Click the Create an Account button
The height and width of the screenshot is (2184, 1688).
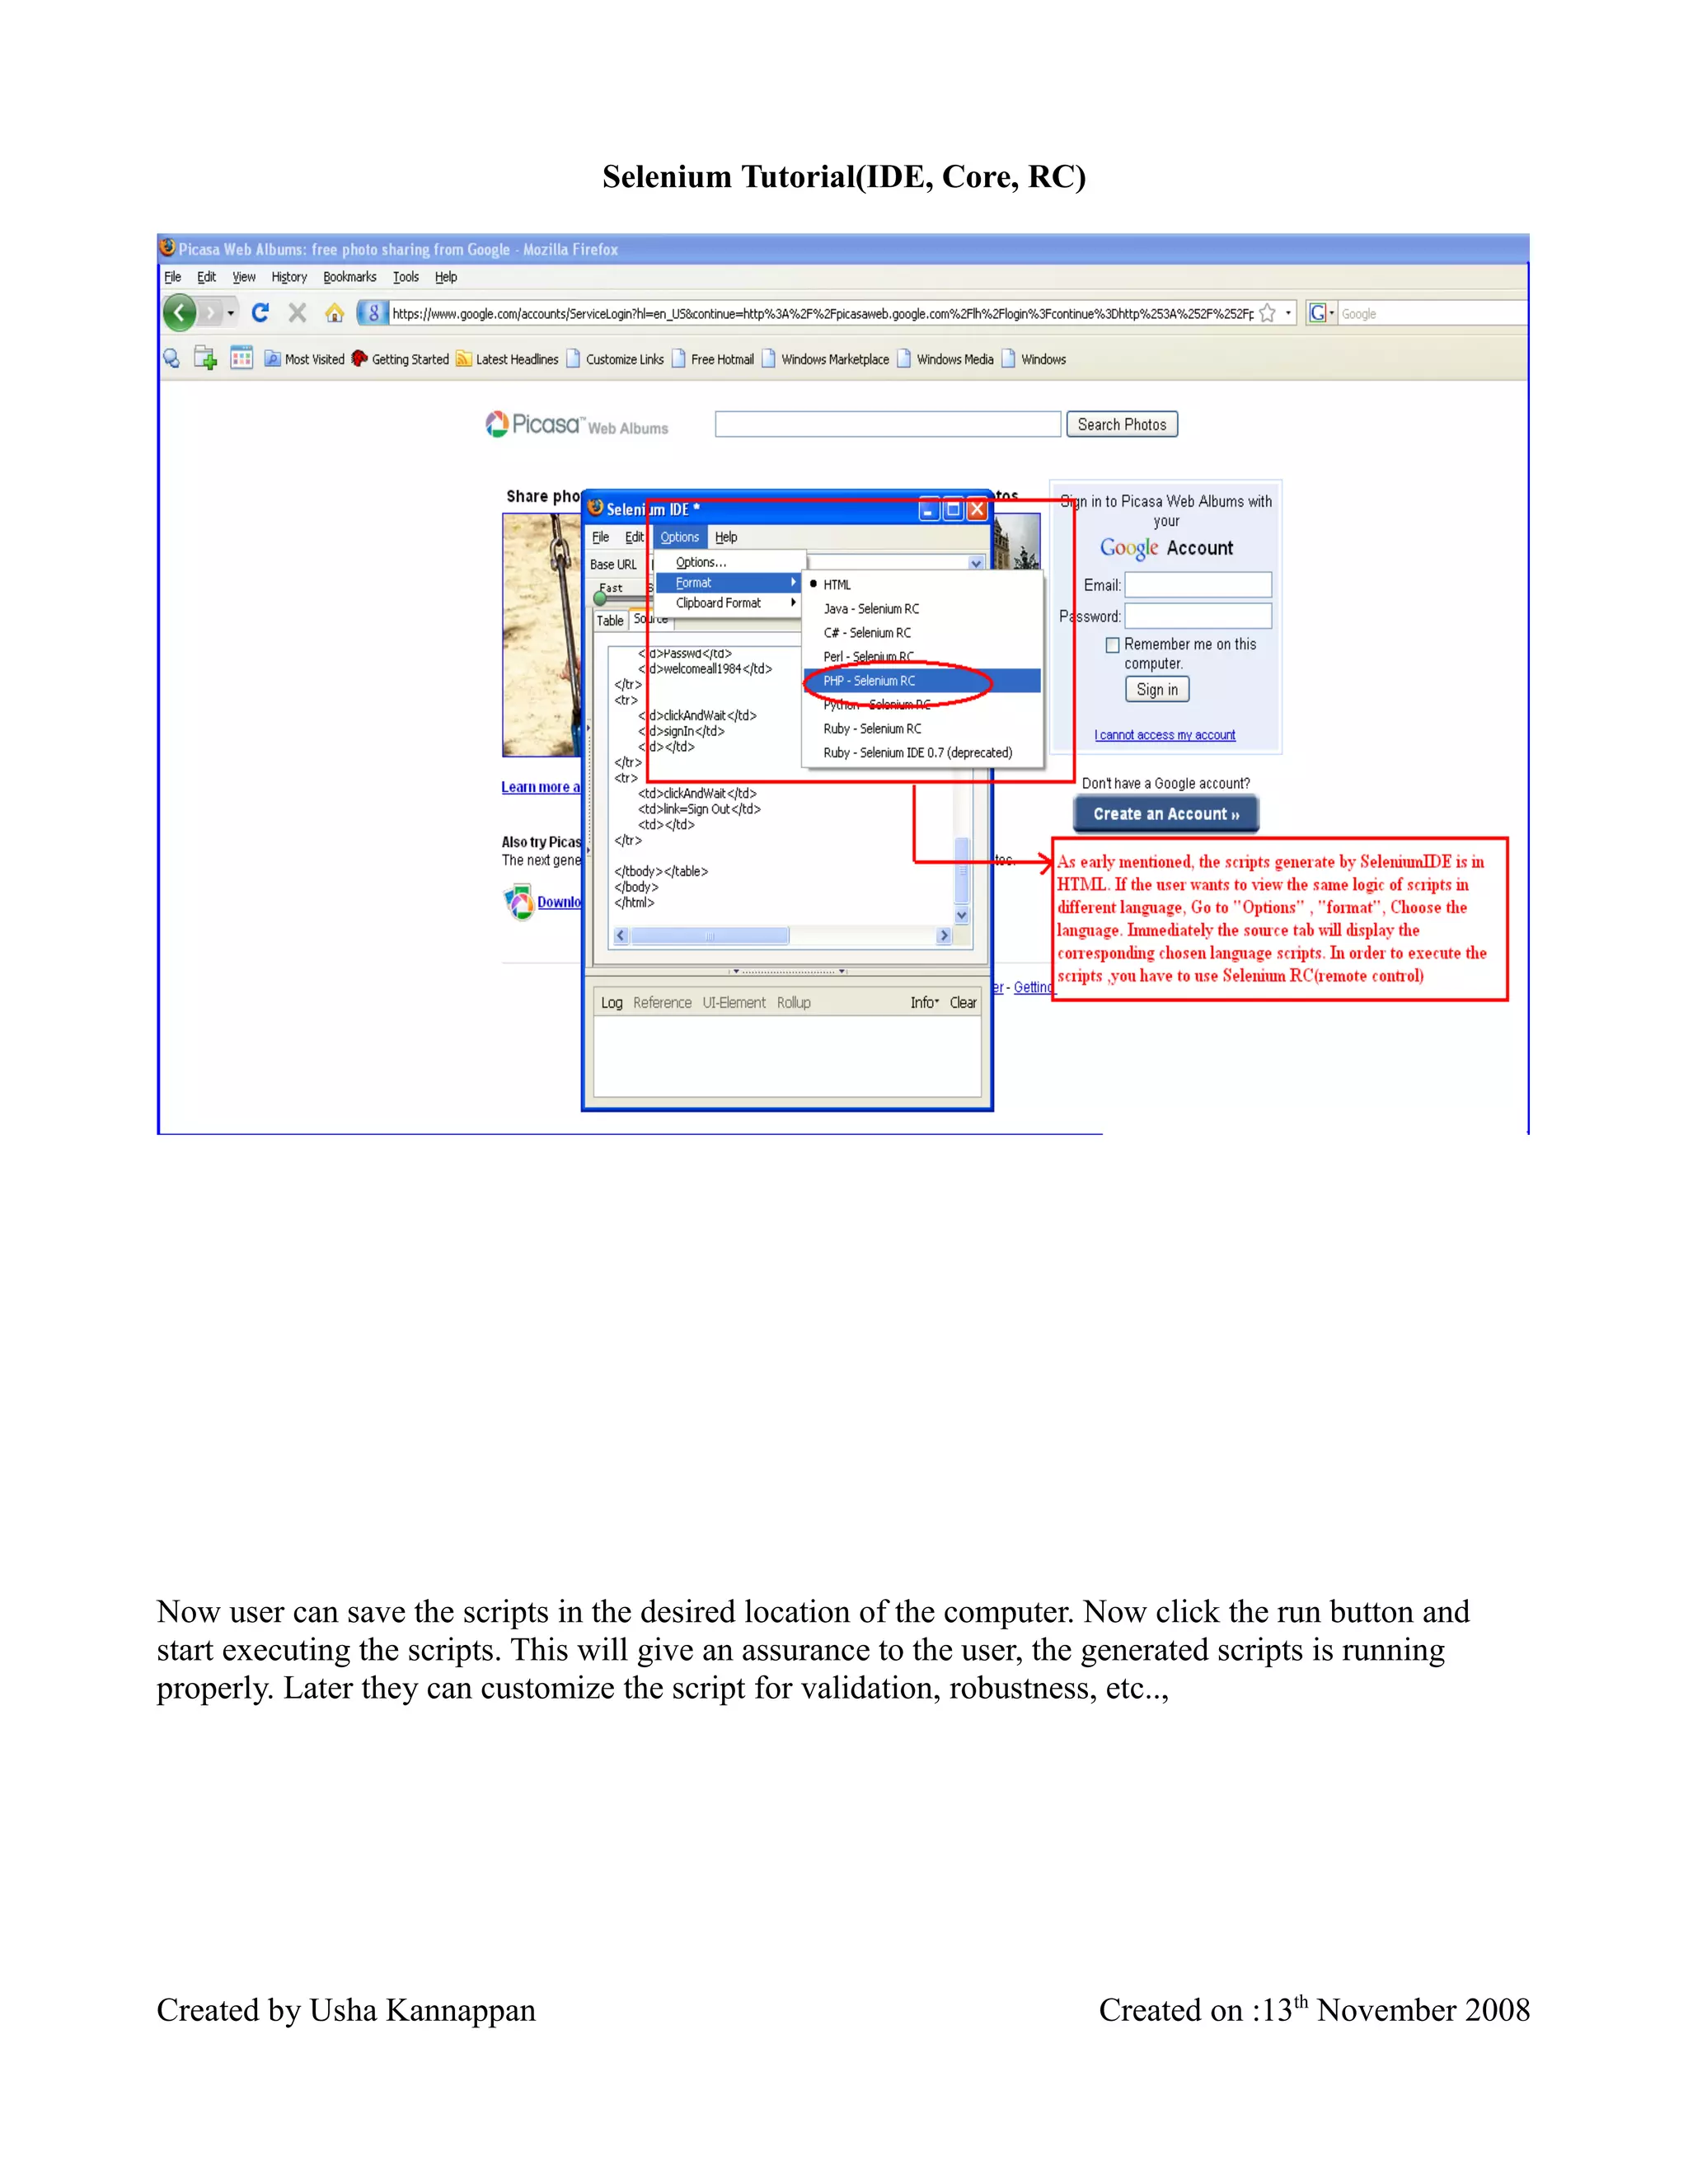[1165, 814]
